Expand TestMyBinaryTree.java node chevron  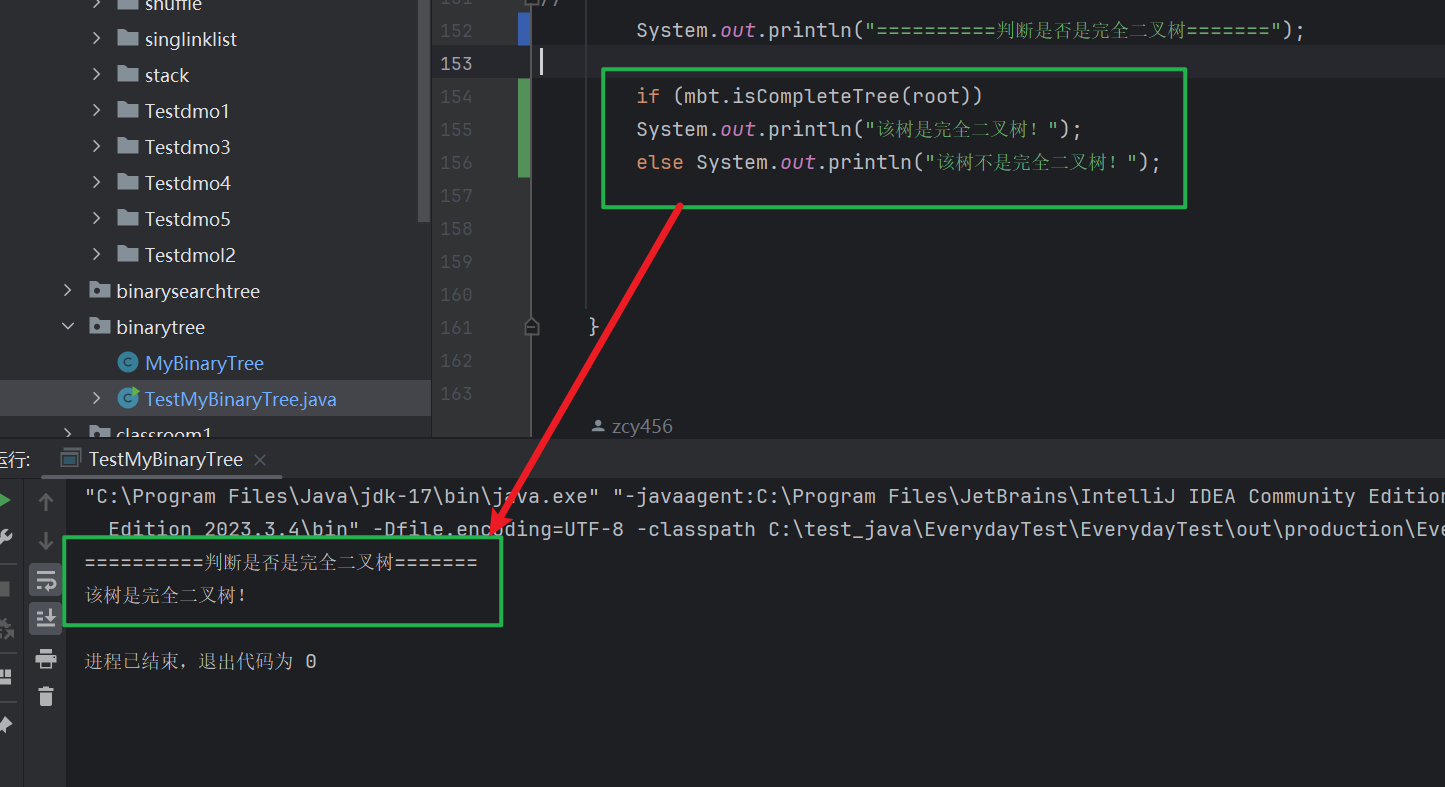click(x=96, y=399)
